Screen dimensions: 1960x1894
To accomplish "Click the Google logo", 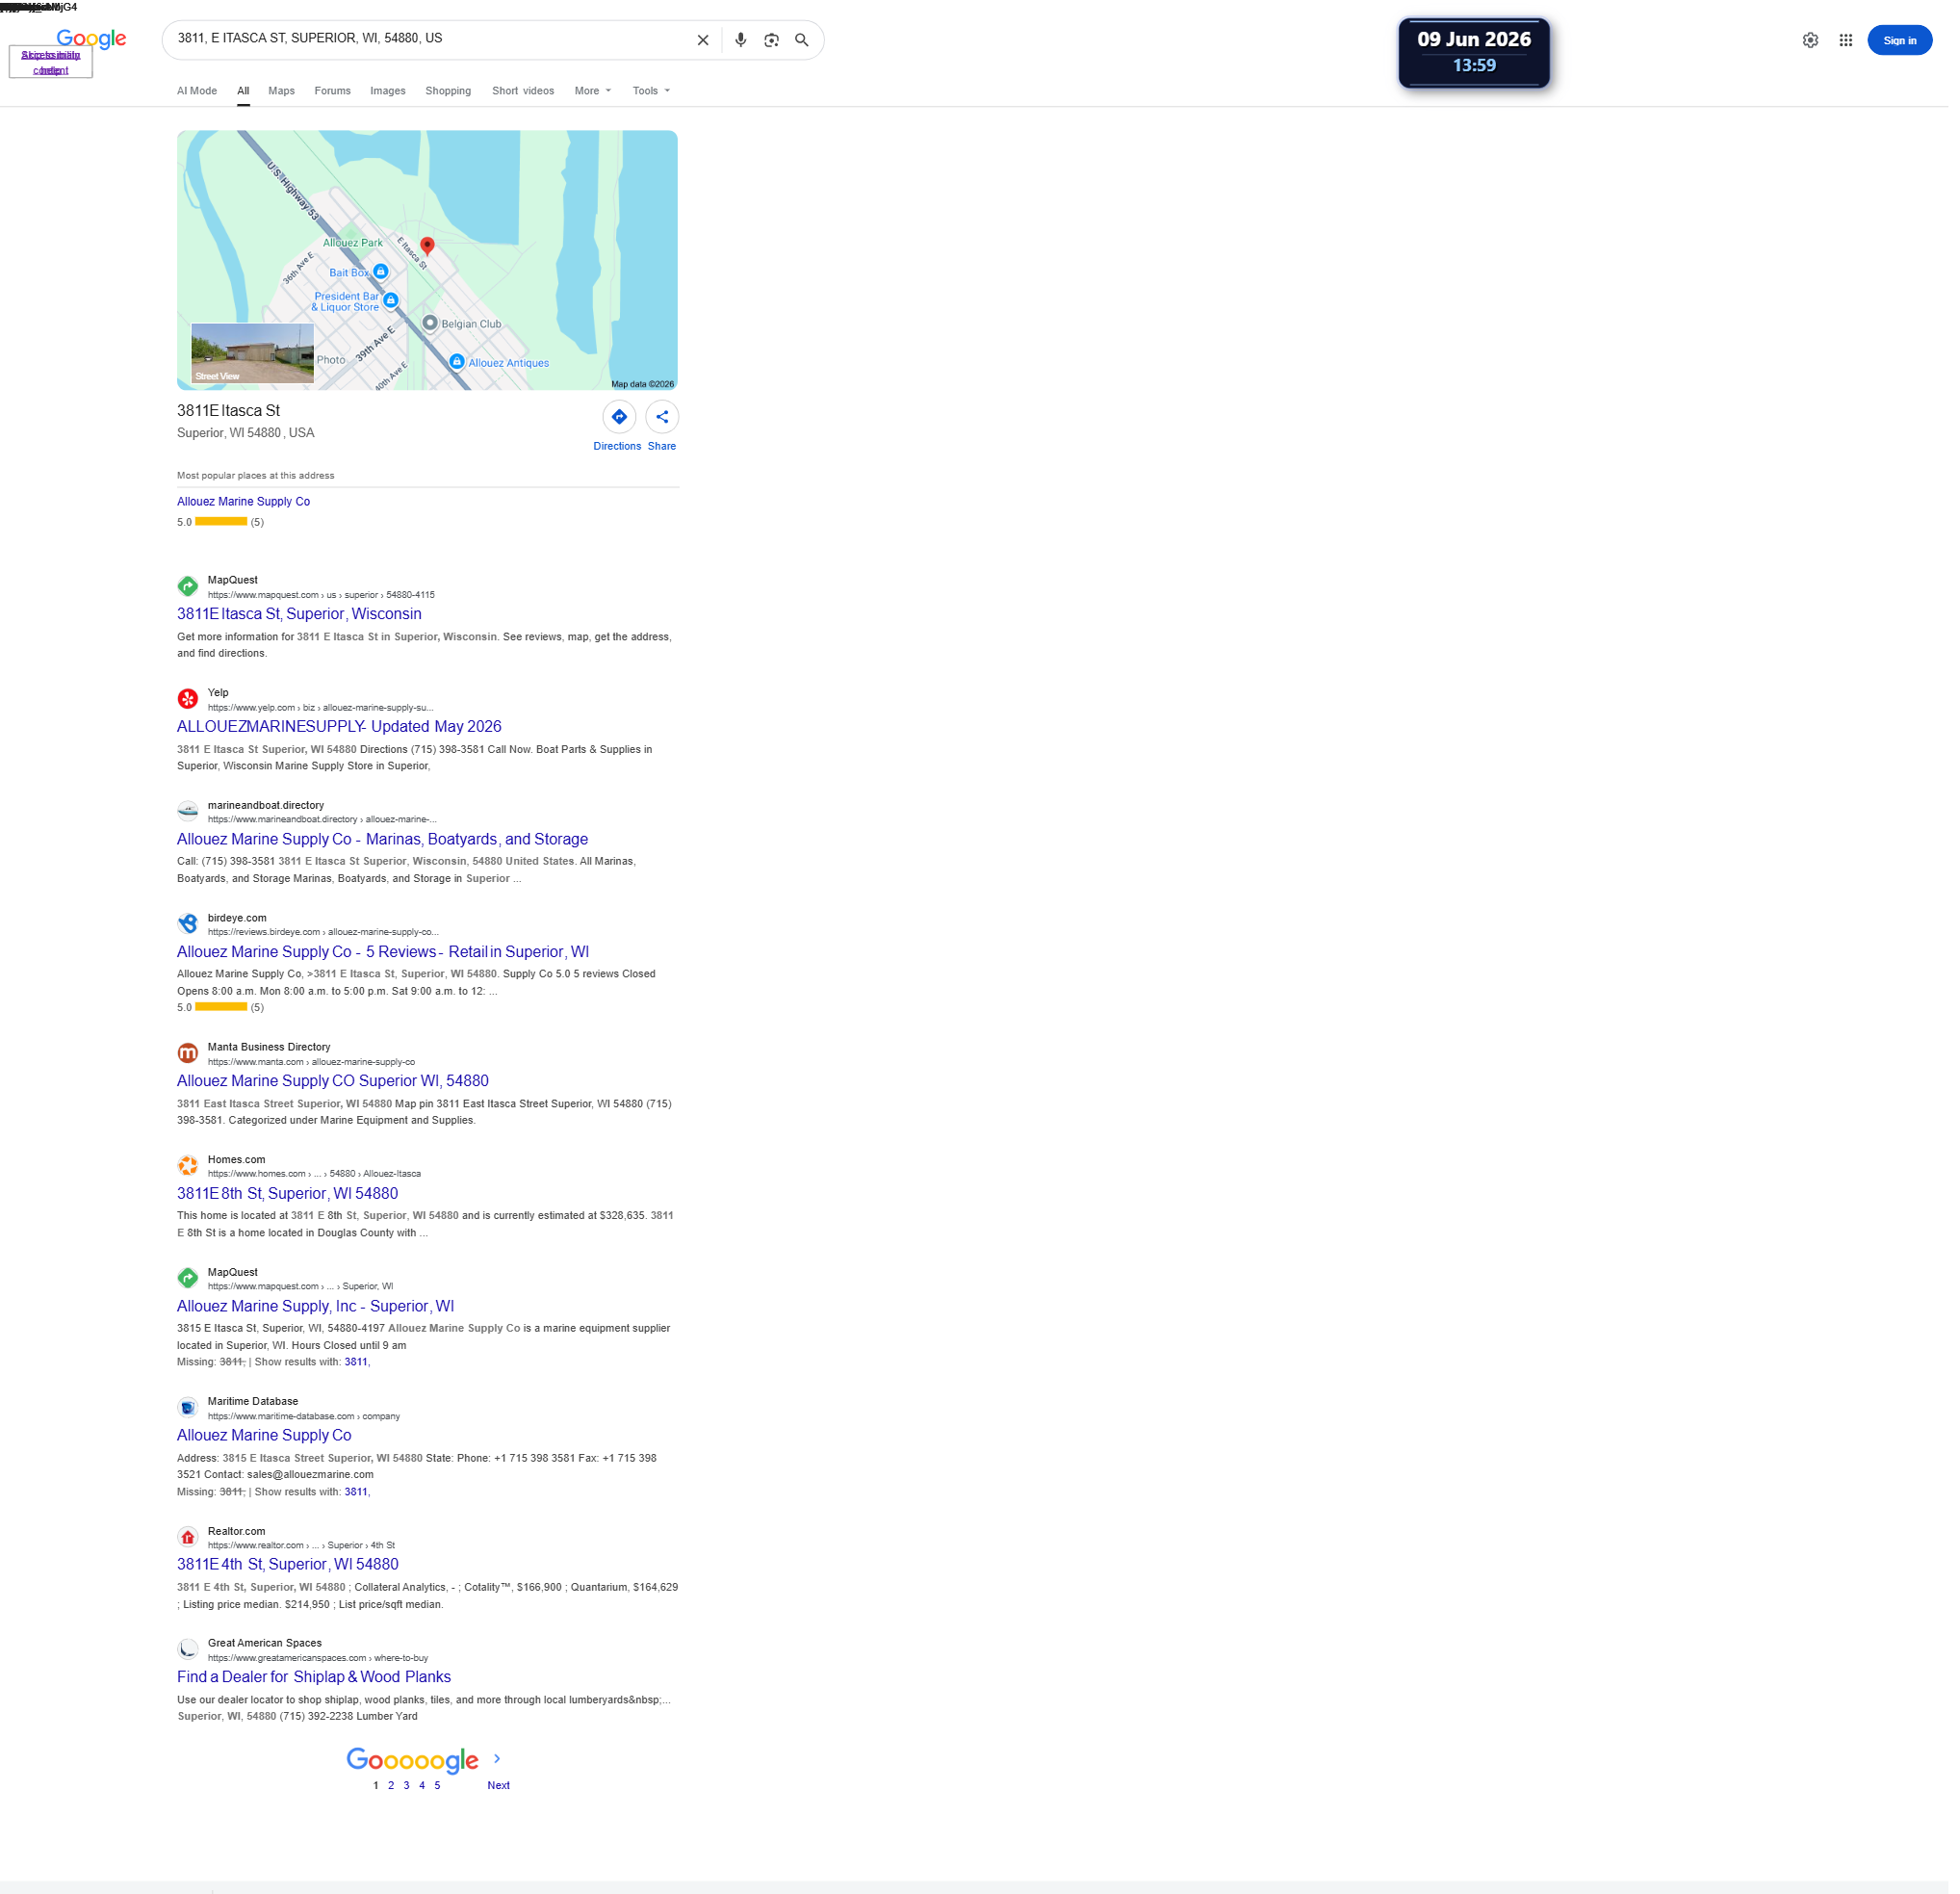I will (x=92, y=39).
